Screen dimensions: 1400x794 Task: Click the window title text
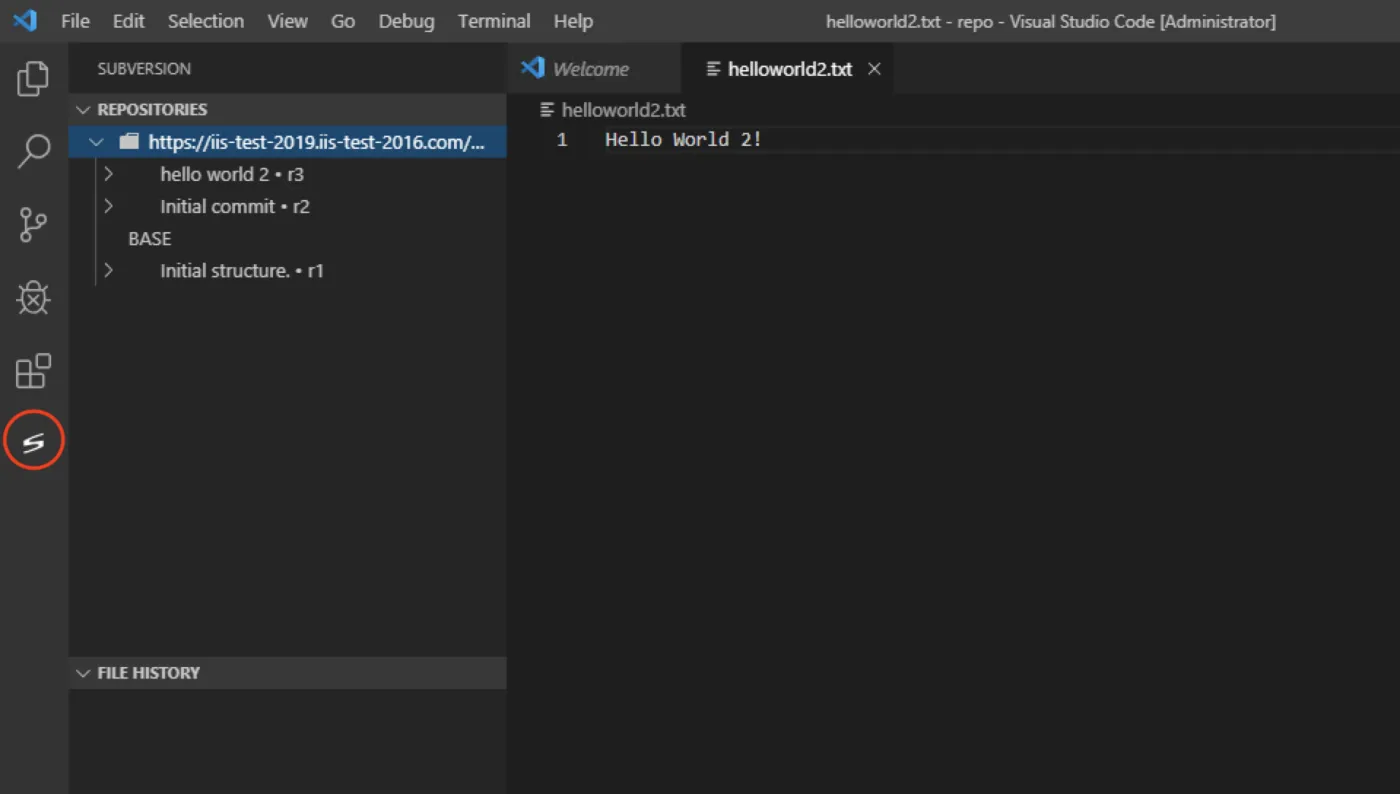point(1051,21)
